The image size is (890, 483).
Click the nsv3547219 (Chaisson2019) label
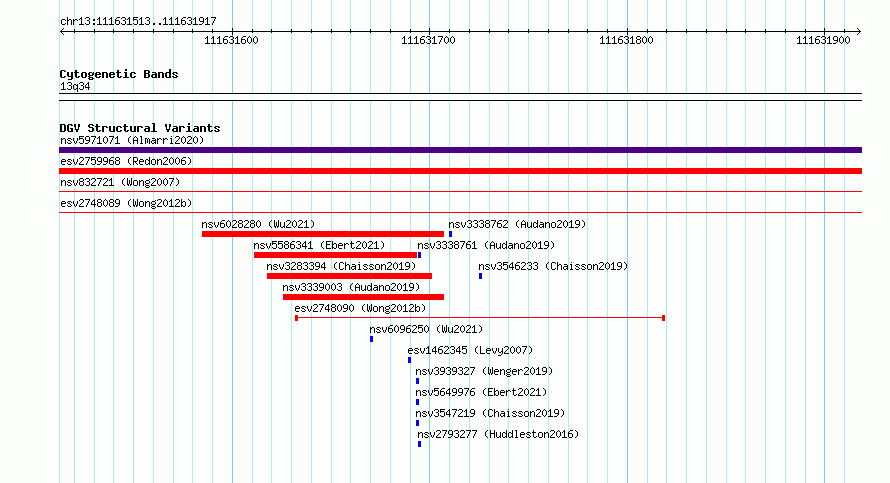[490, 413]
